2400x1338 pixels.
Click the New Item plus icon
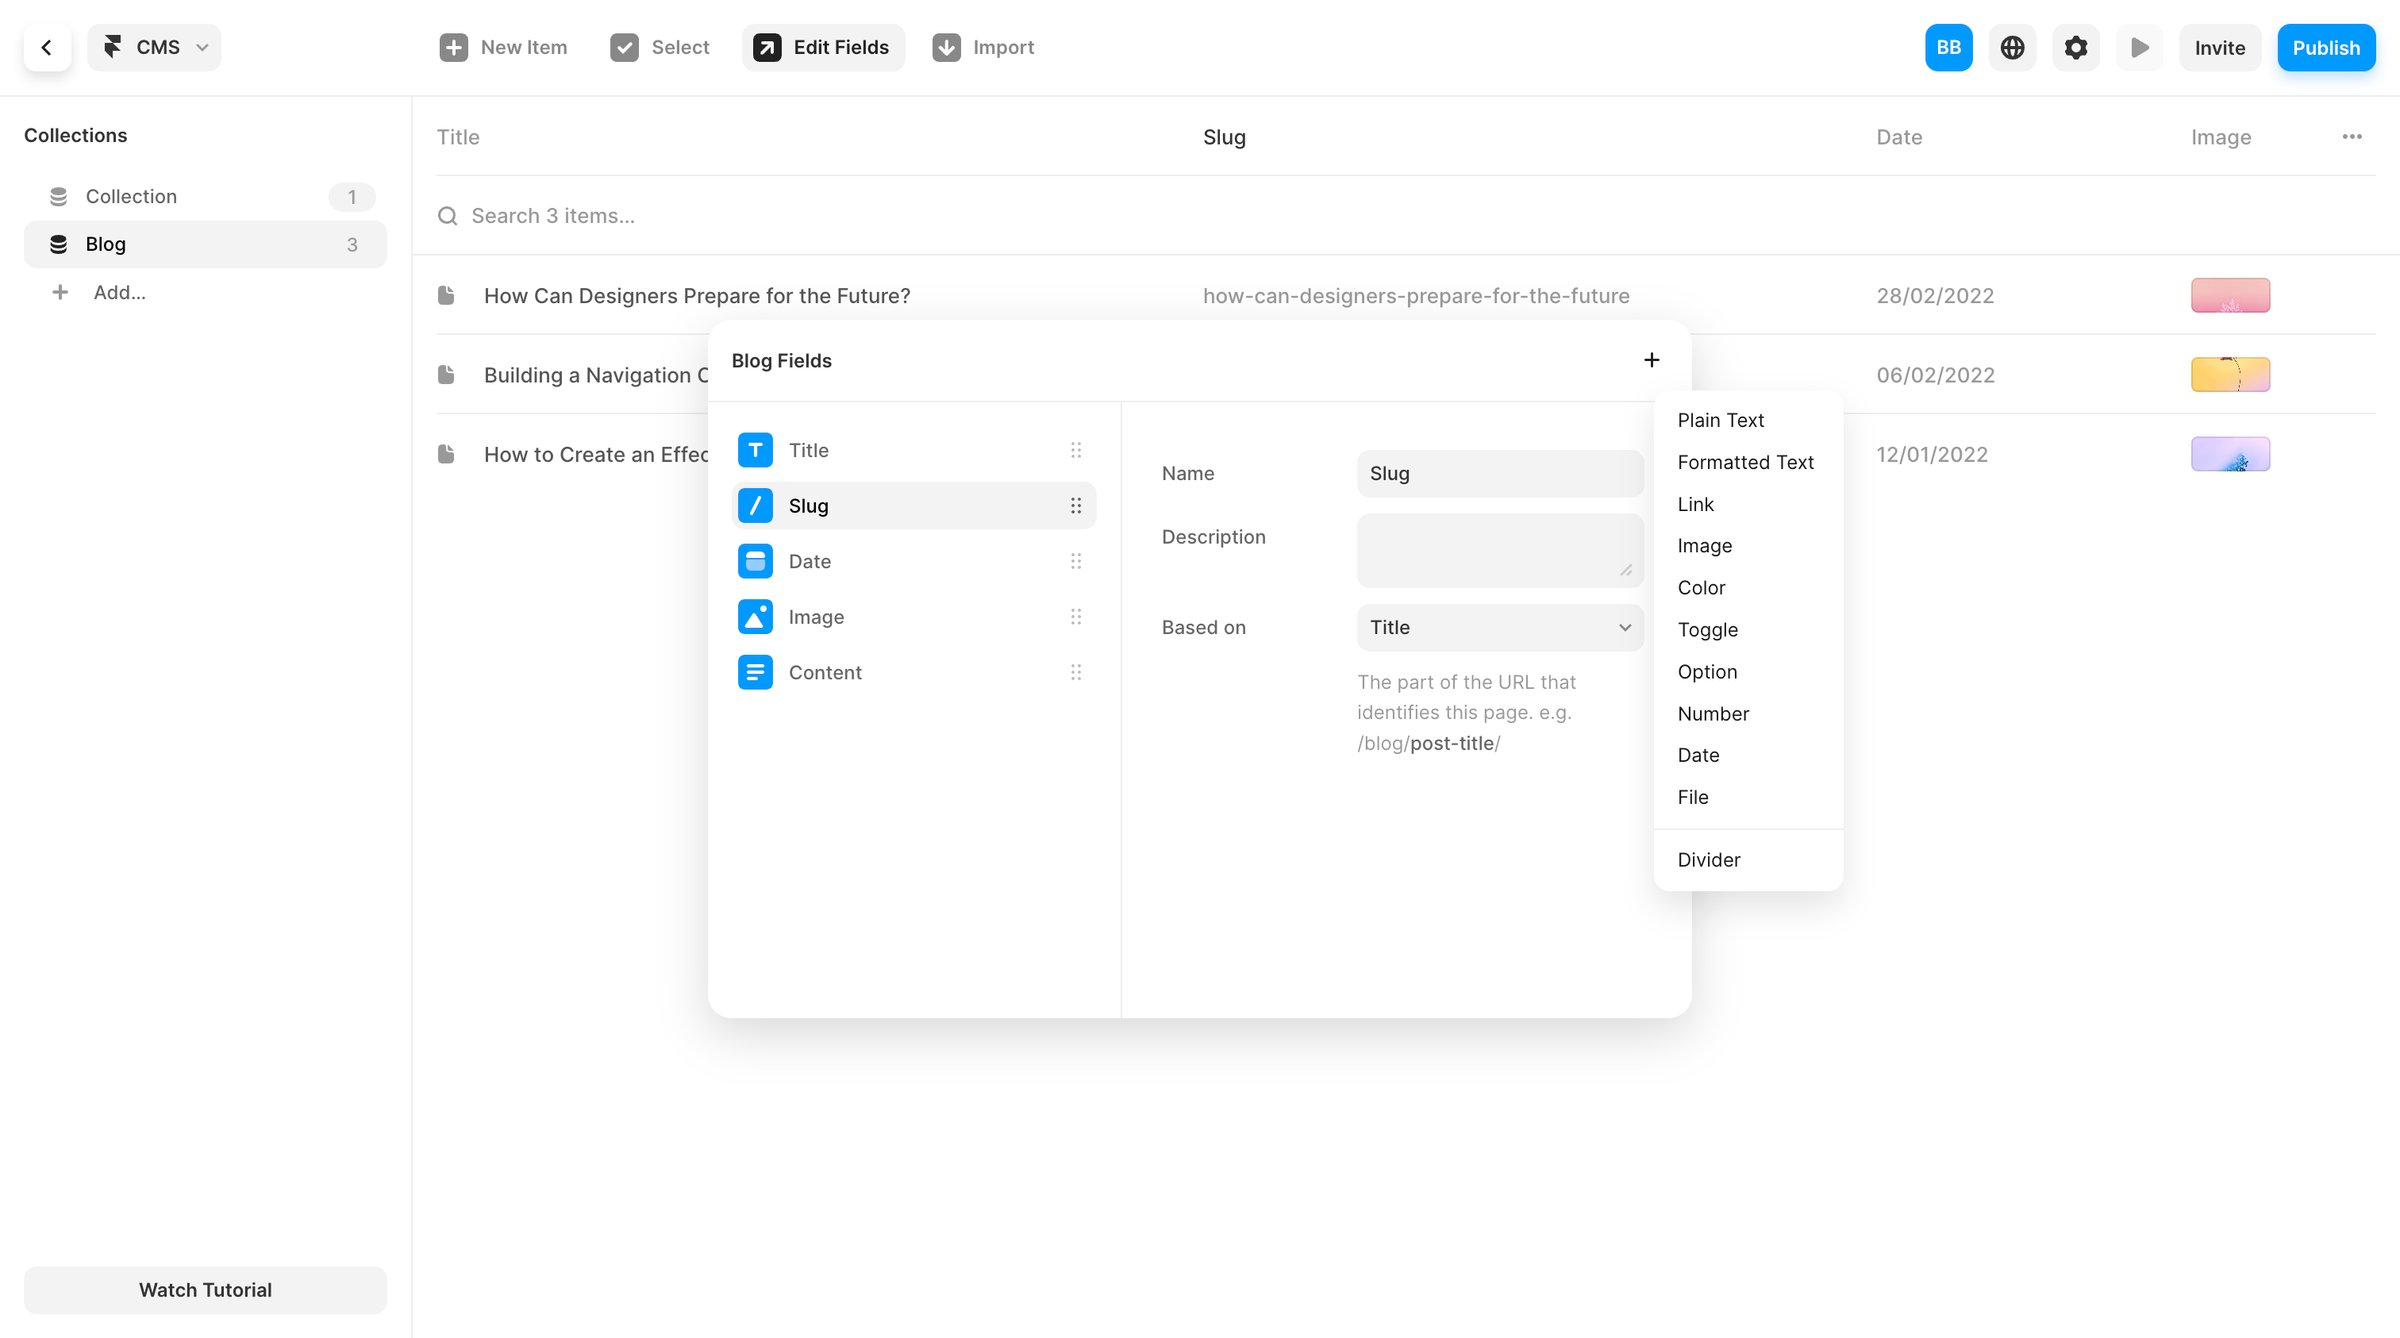[453, 47]
